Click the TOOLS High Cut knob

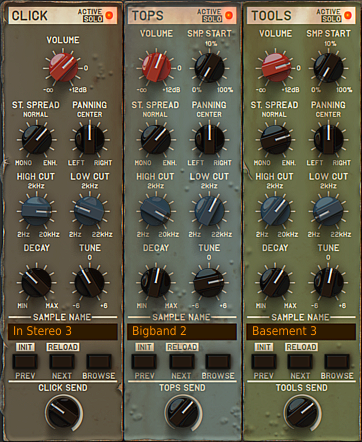pos(275,211)
